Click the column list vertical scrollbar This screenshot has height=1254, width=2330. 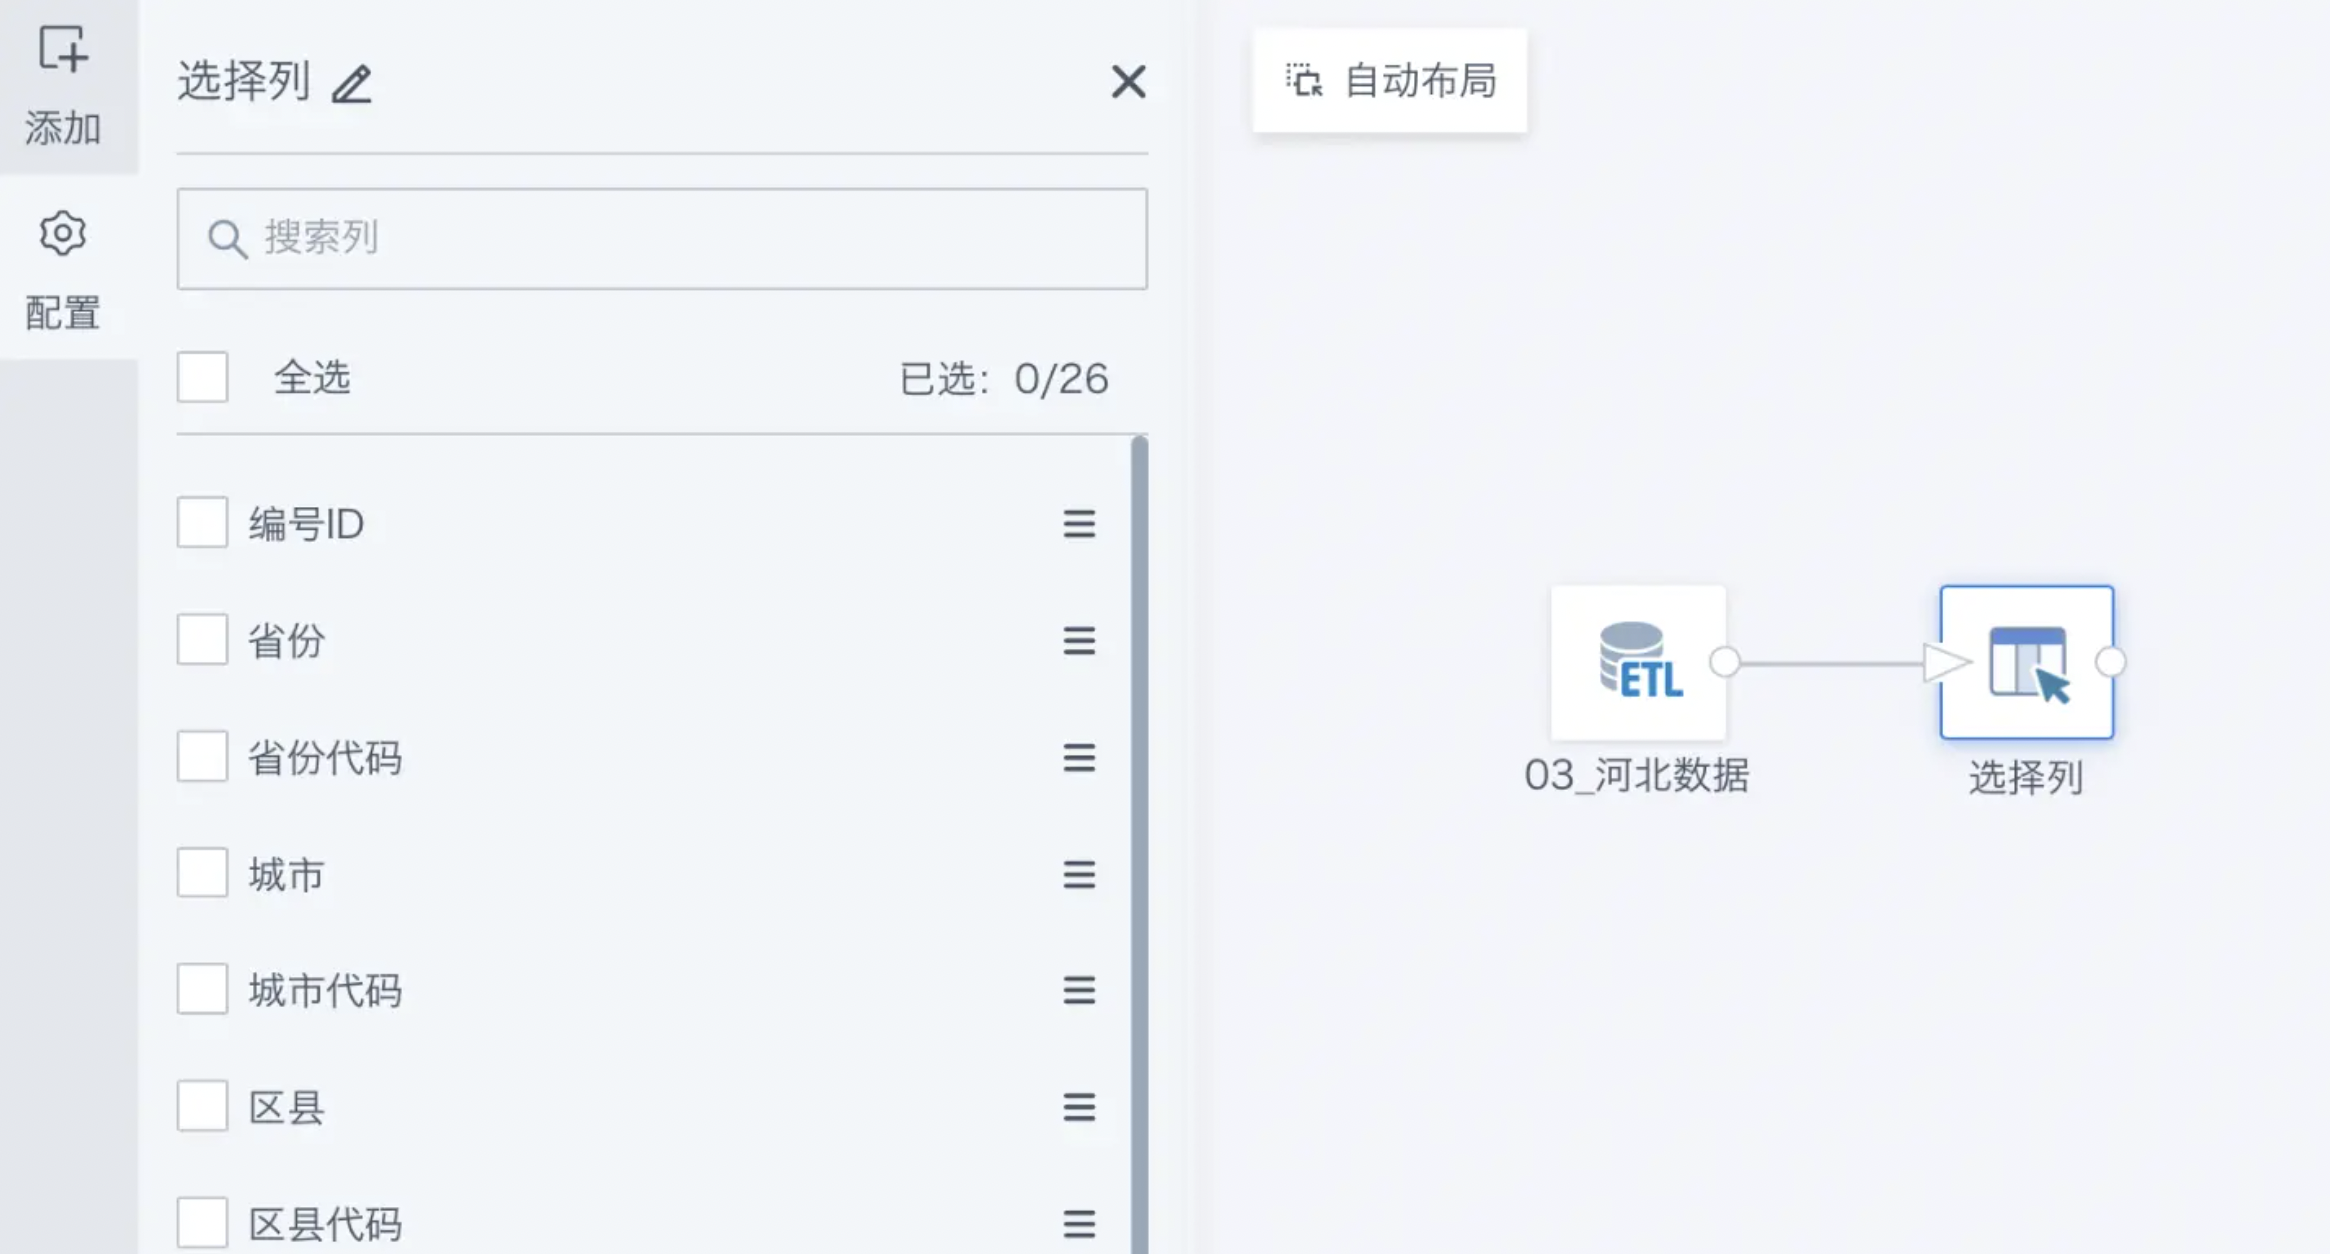(1139, 845)
